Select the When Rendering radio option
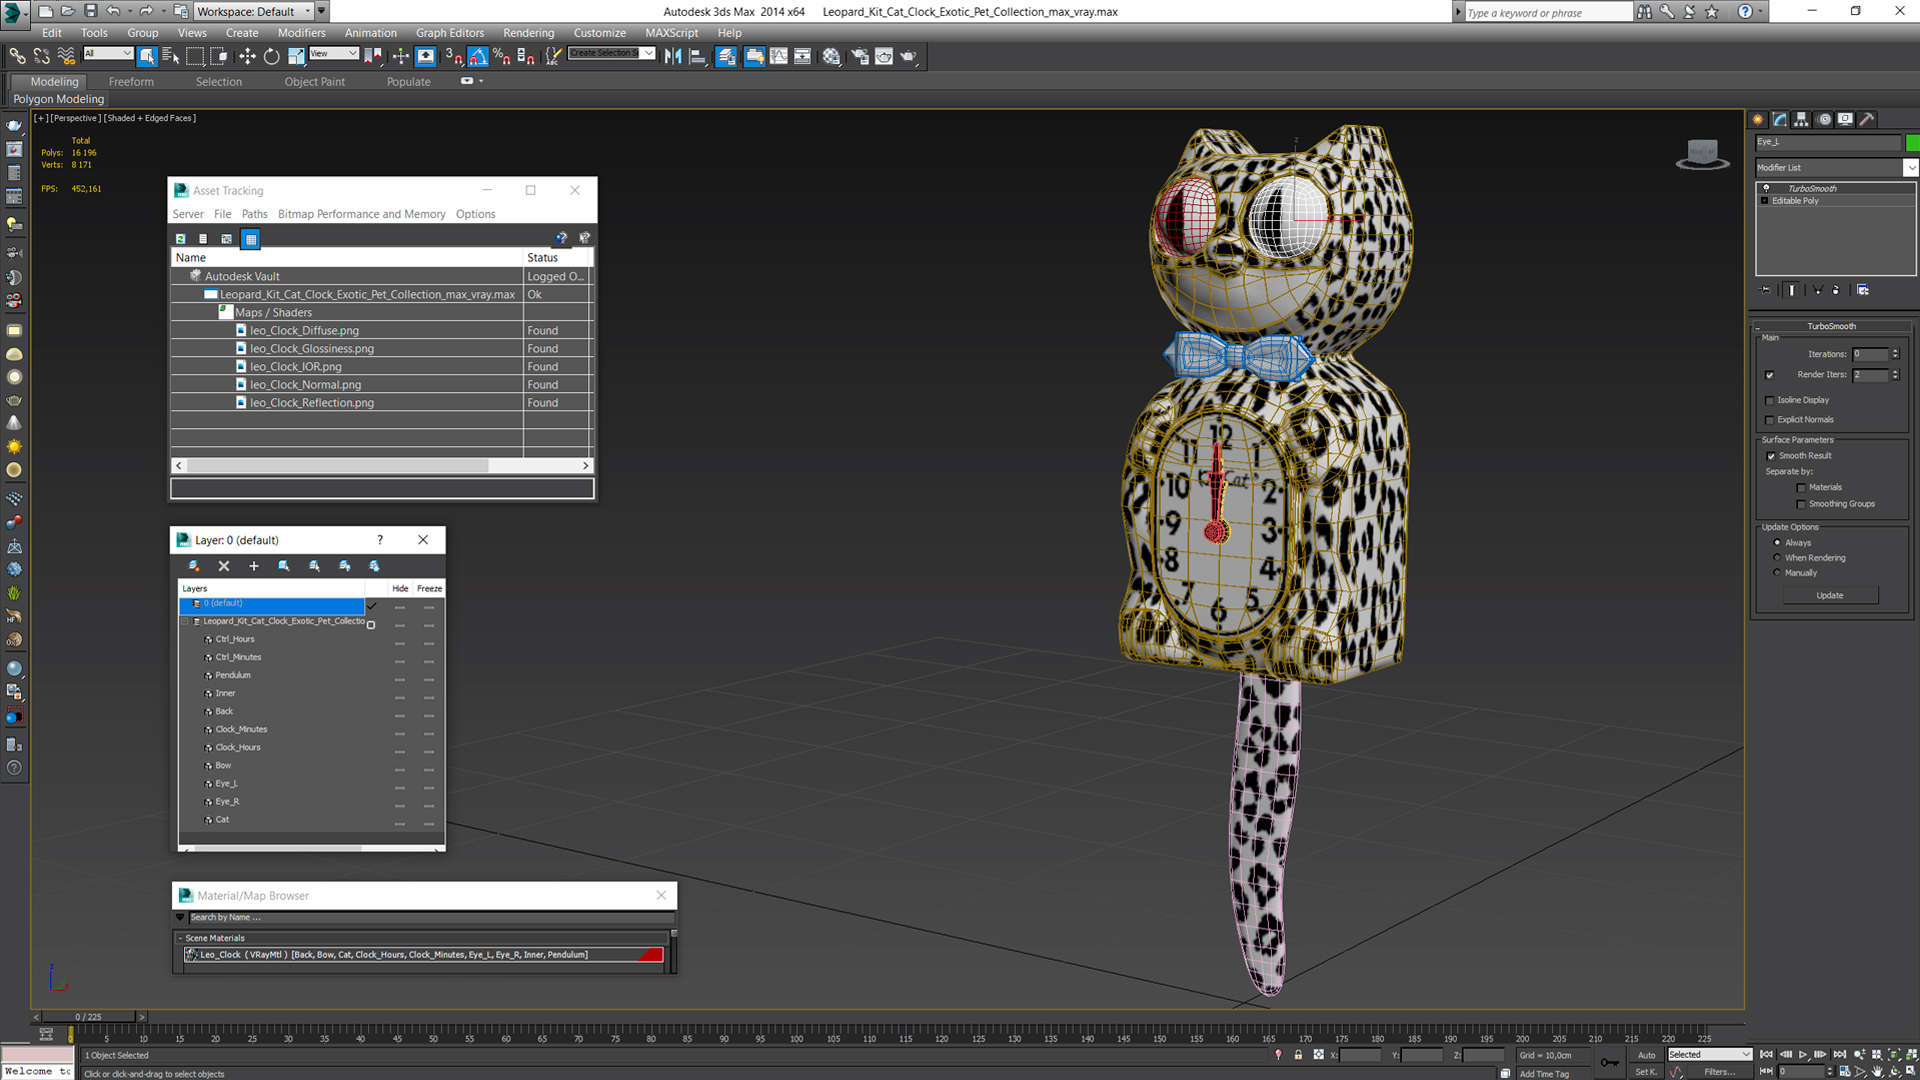This screenshot has width=1920, height=1080. point(1777,558)
